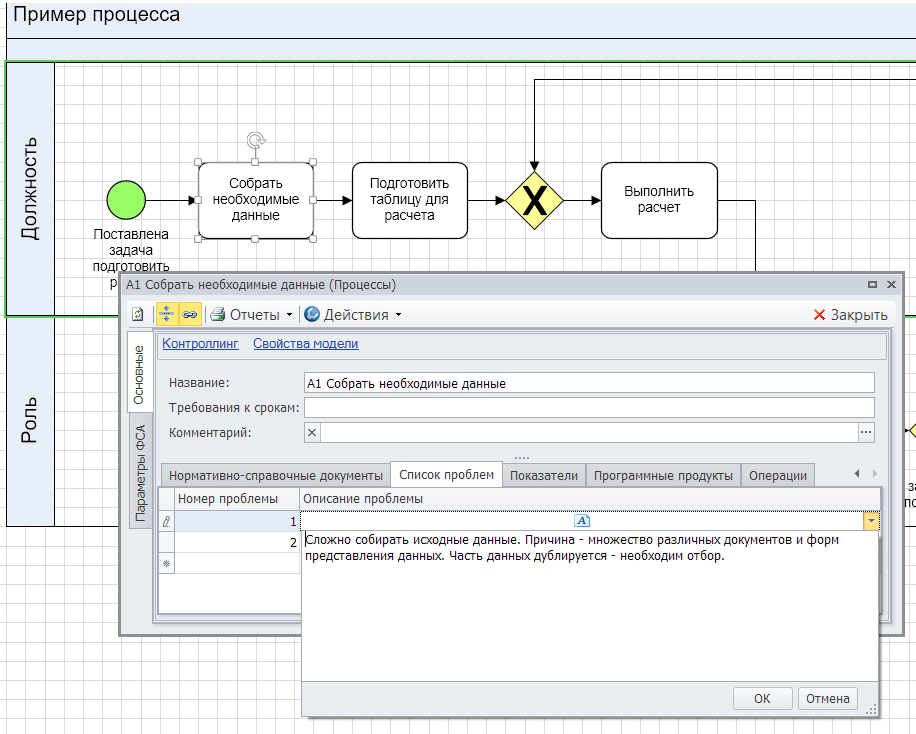Click ellipsis button next to Комментарий field
This screenshot has width=916, height=734.
866,432
